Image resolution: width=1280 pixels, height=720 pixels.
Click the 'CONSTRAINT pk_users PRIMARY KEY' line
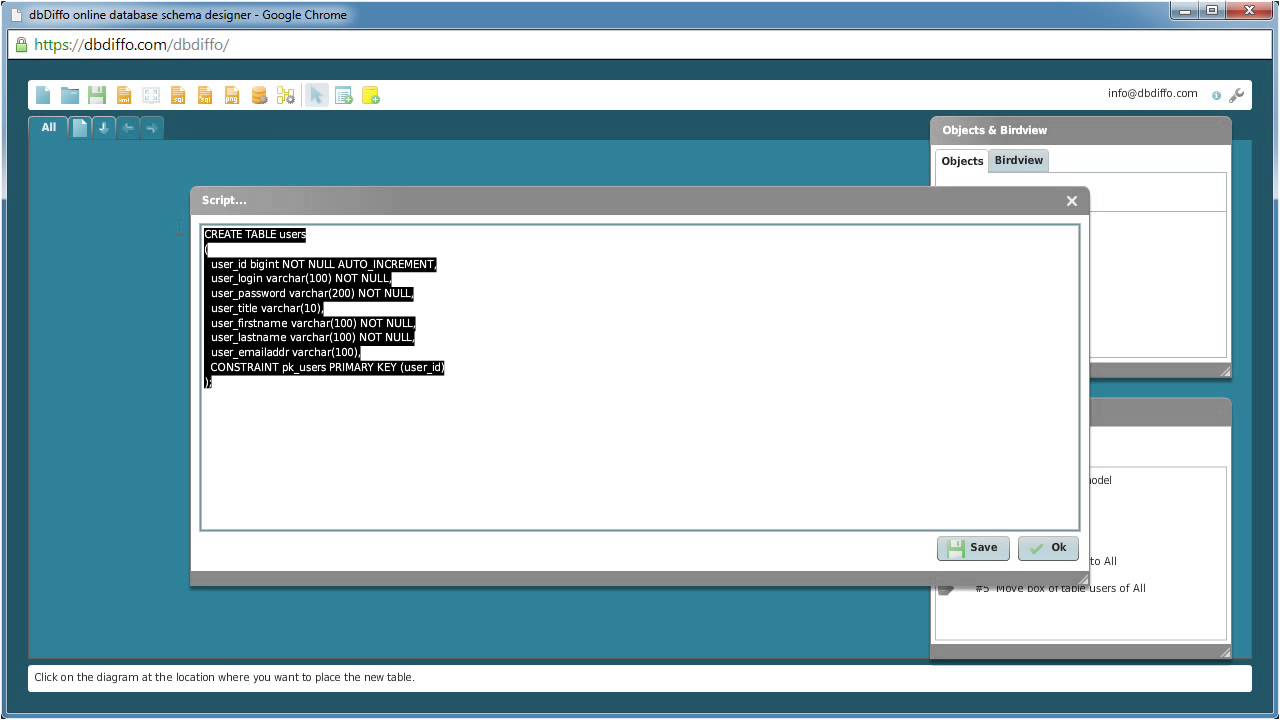pos(327,367)
